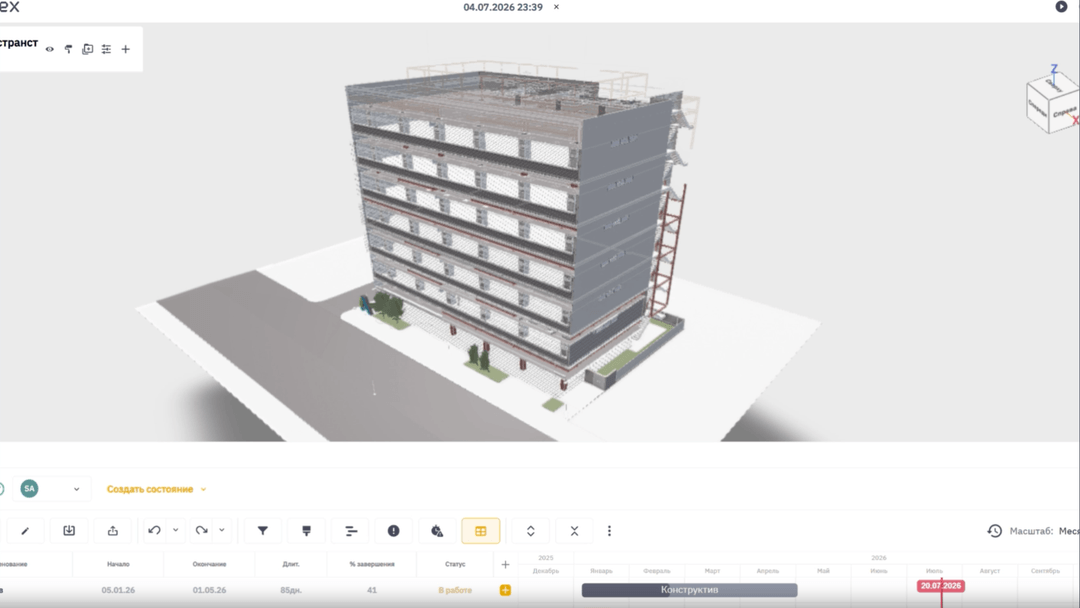Toggle the eye visibility icon in the top panel
The image size is (1080, 608).
50,49
